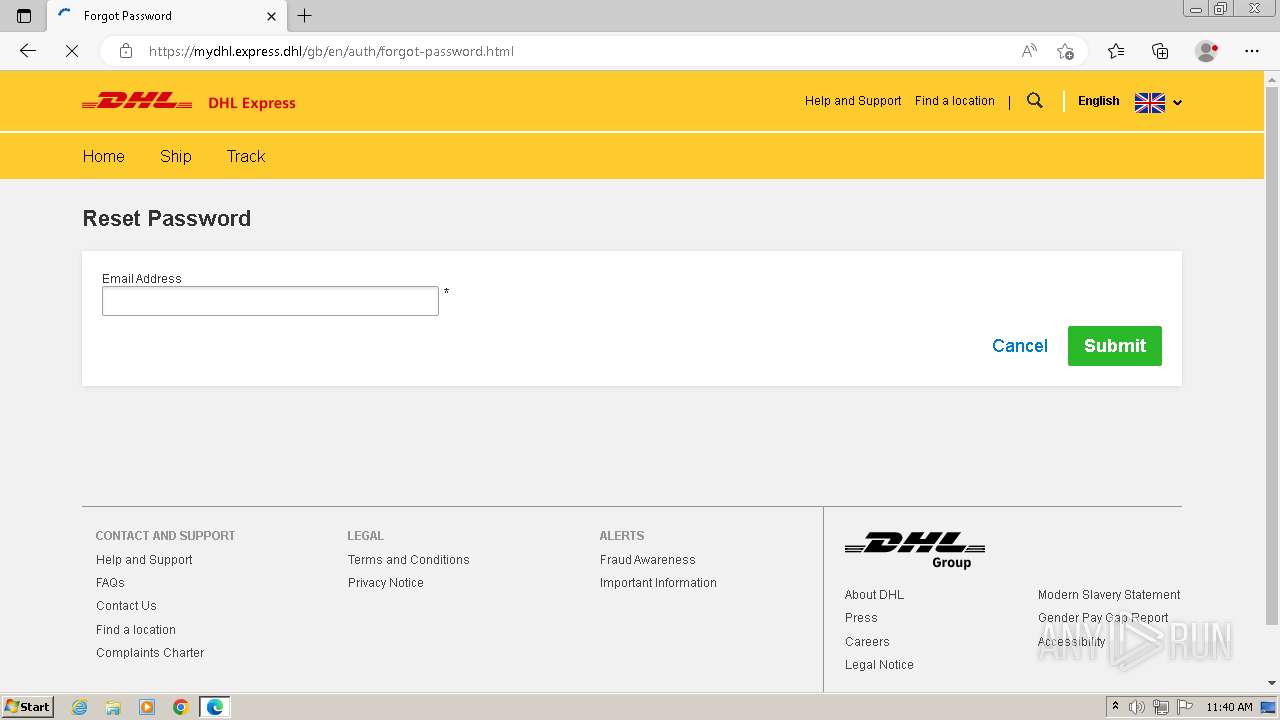
Task: Add this page to favorites star icon
Action: tap(1065, 51)
